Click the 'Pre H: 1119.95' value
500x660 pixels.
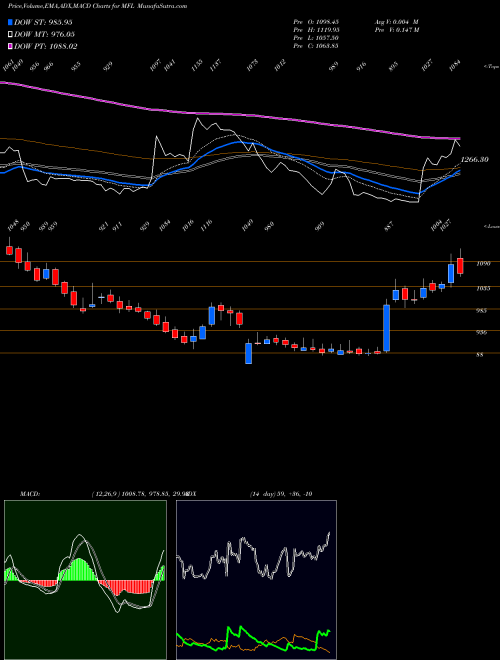[x=316, y=29]
